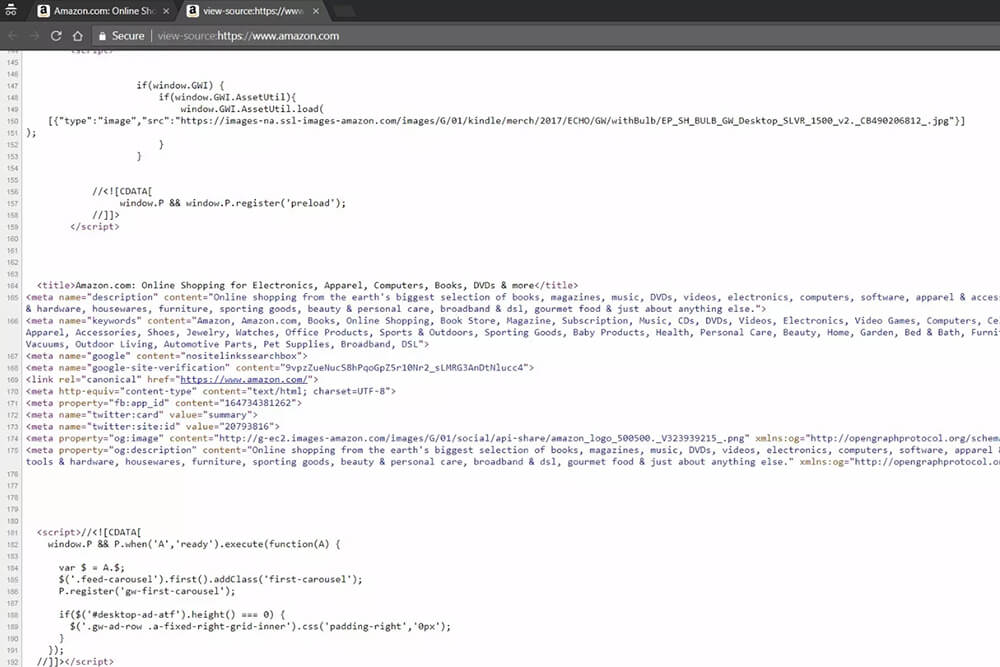Click the og:image meta property line
This screenshot has height=667, width=1000.
[x=513, y=439]
